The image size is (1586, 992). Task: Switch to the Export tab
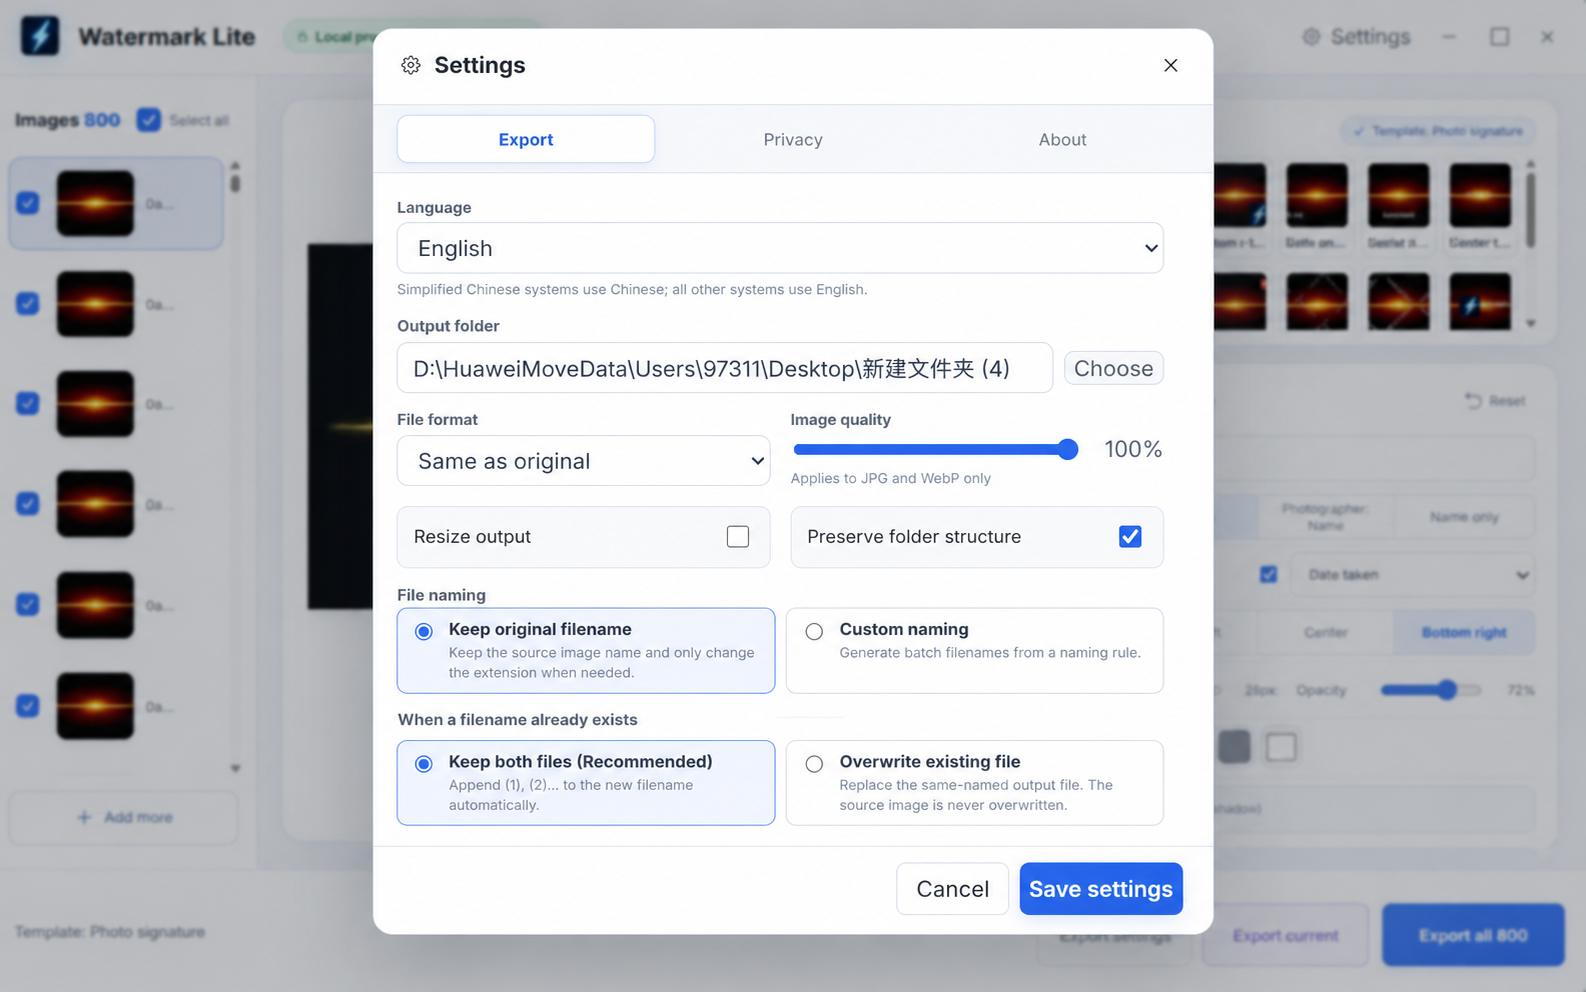pyautogui.click(x=526, y=139)
